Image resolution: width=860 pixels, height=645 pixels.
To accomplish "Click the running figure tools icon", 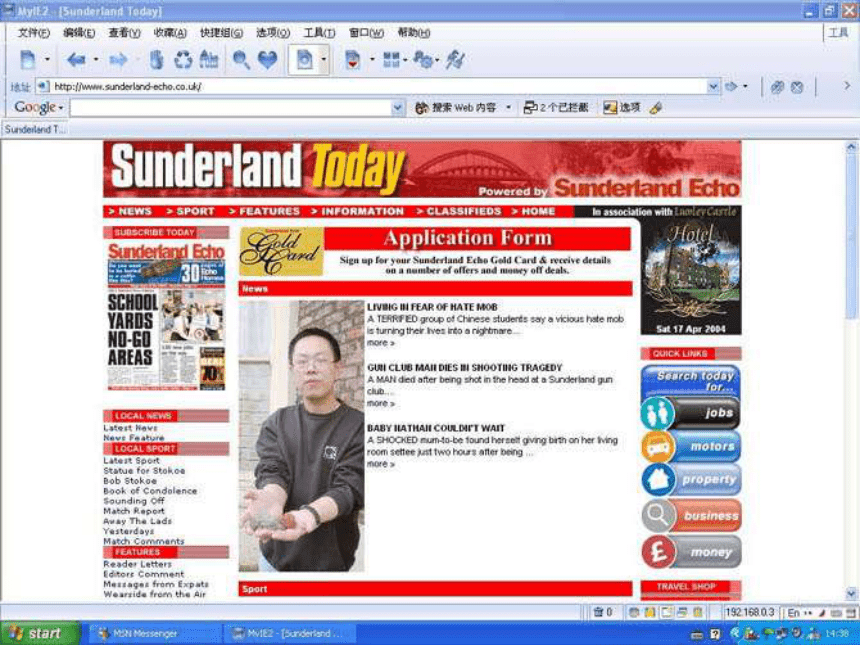I will (x=455, y=59).
